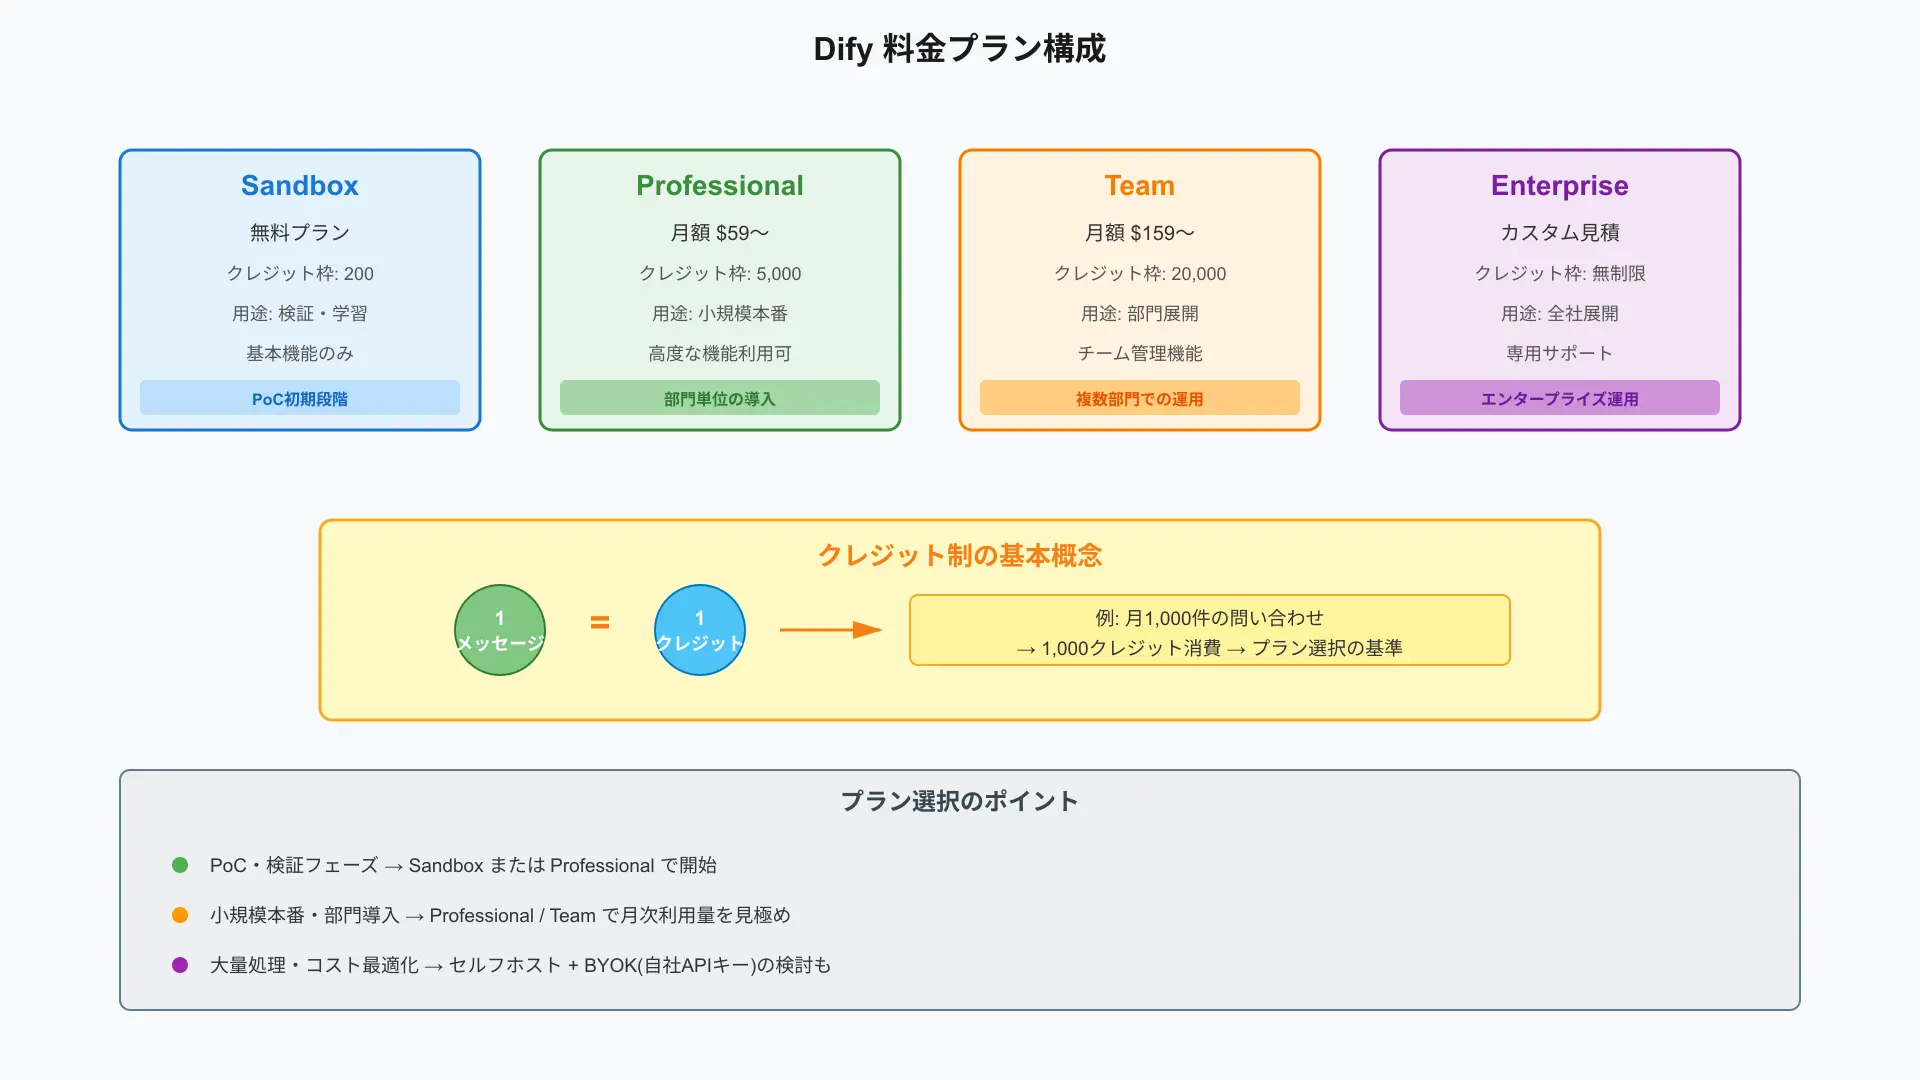Image resolution: width=1920 pixels, height=1080 pixels.
Task: Click the 'クレジット制の基本概念' heading
Action: [960, 556]
